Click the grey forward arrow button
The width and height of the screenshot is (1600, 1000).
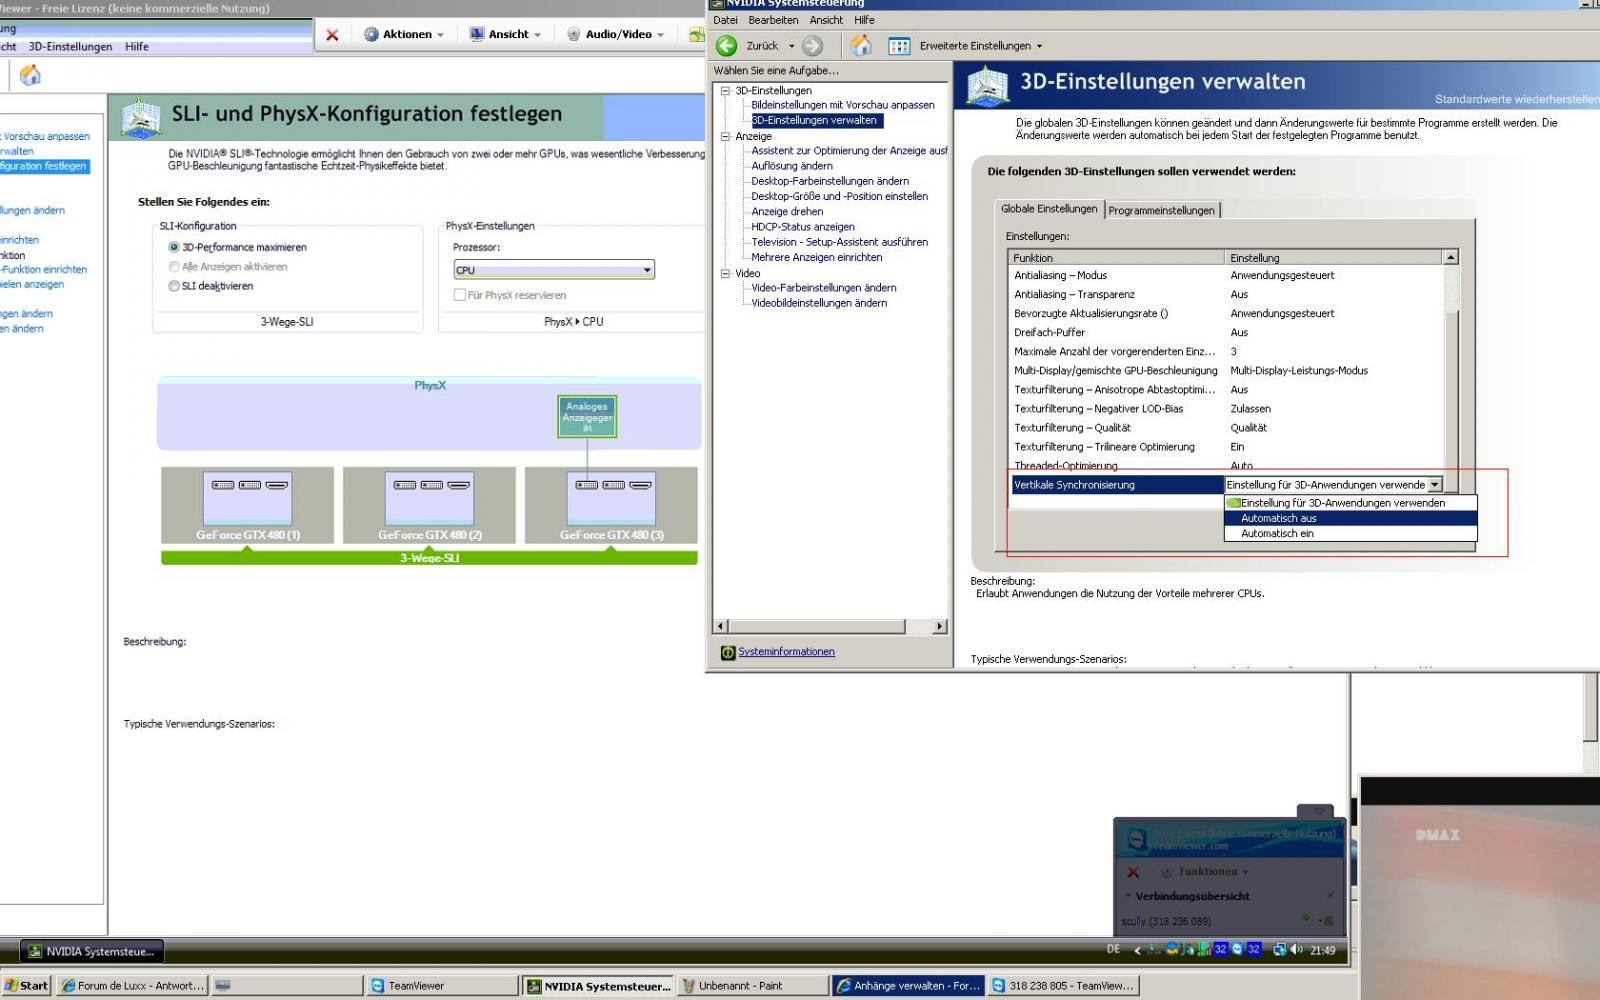[813, 46]
